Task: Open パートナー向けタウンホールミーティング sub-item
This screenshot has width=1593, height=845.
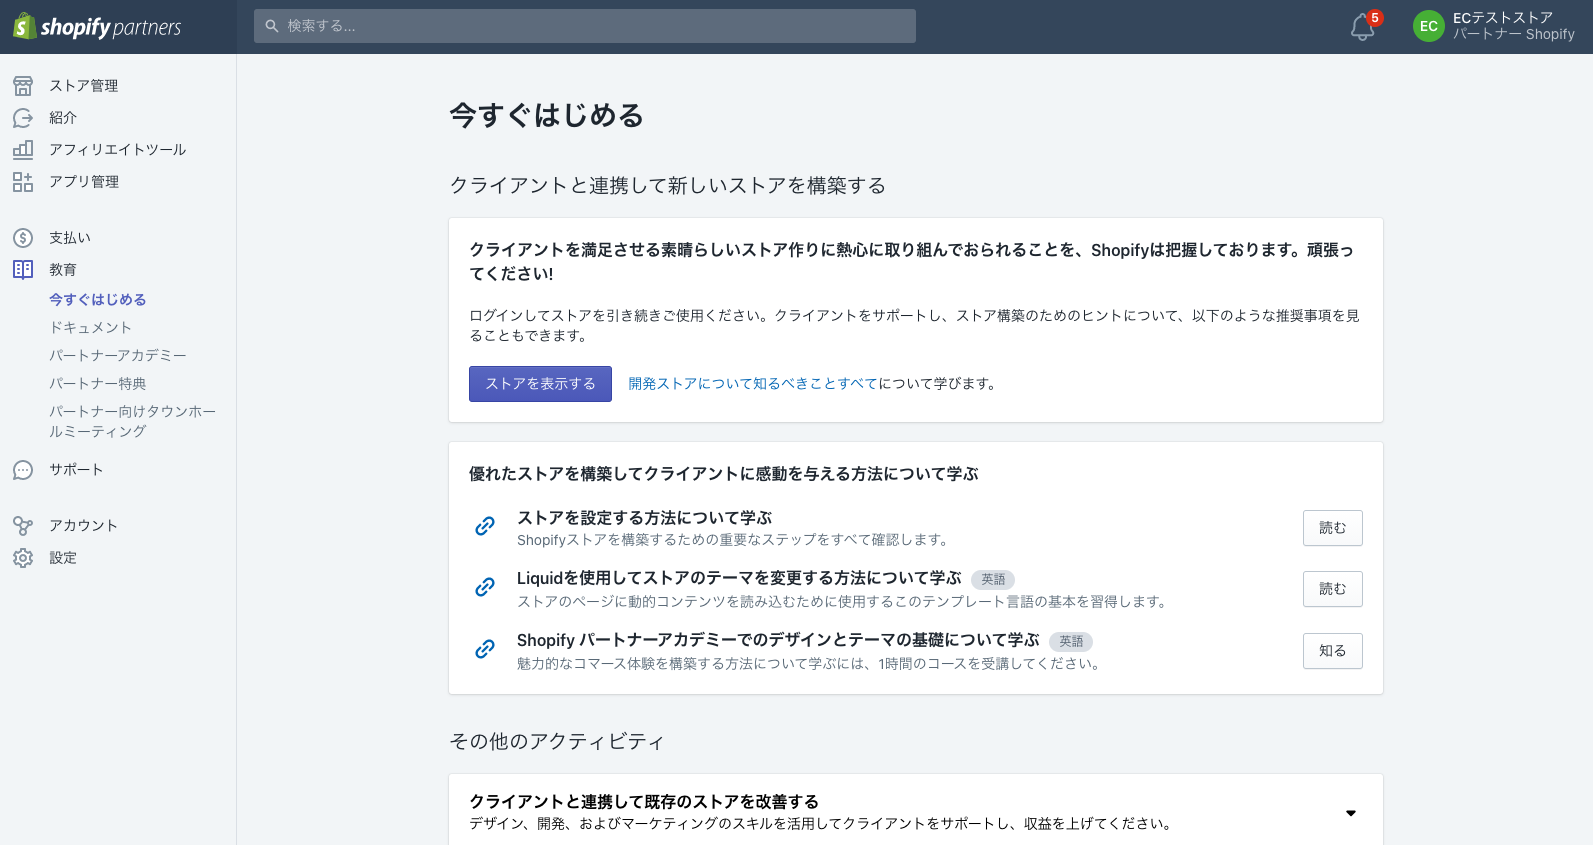Action: point(133,422)
